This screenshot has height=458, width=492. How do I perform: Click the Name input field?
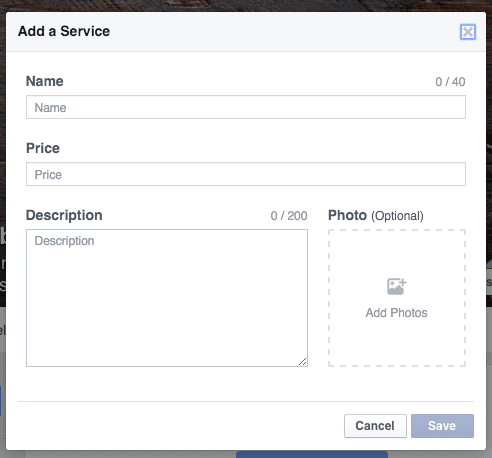click(x=246, y=107)
